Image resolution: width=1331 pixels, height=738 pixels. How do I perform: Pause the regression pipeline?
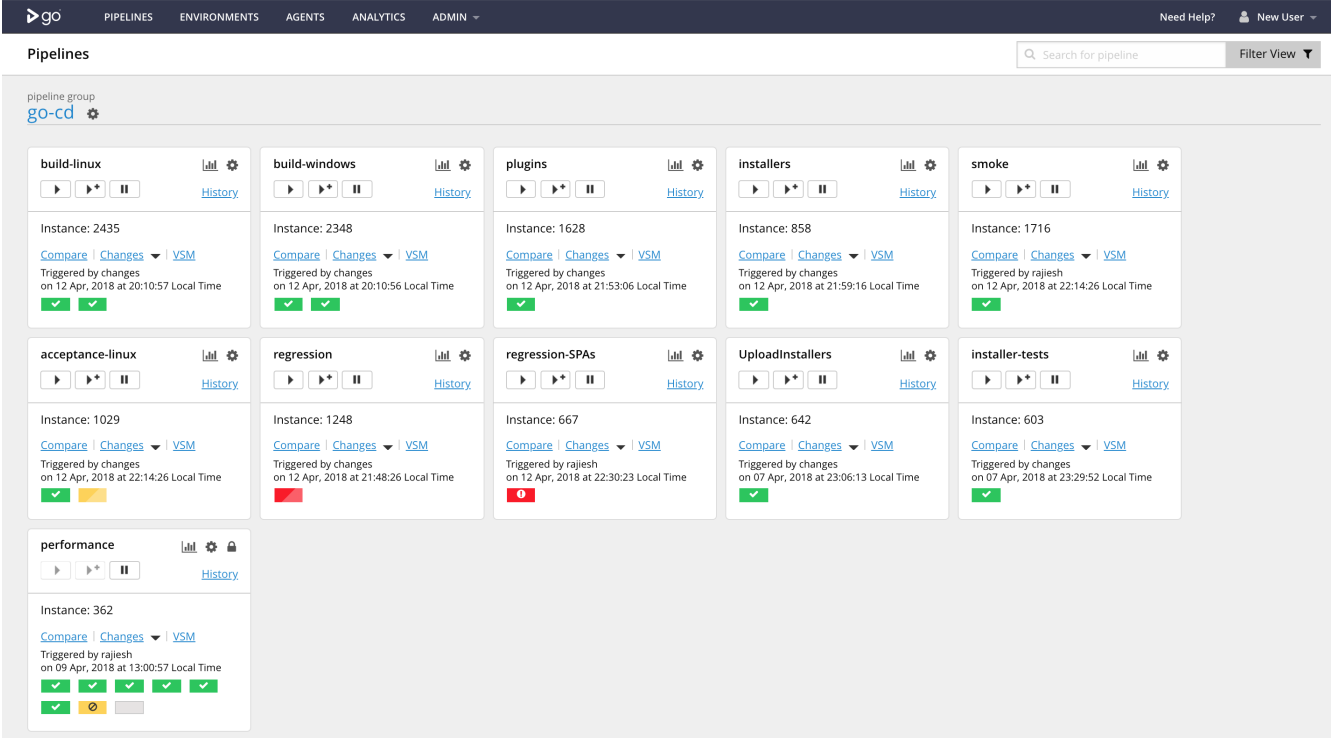click(x=357, y=380)
